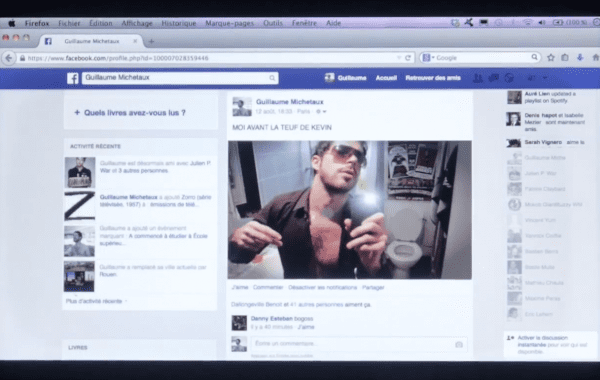
Task: Like Danny Esteban's comment with J'aime
Action: pos(306,327)
